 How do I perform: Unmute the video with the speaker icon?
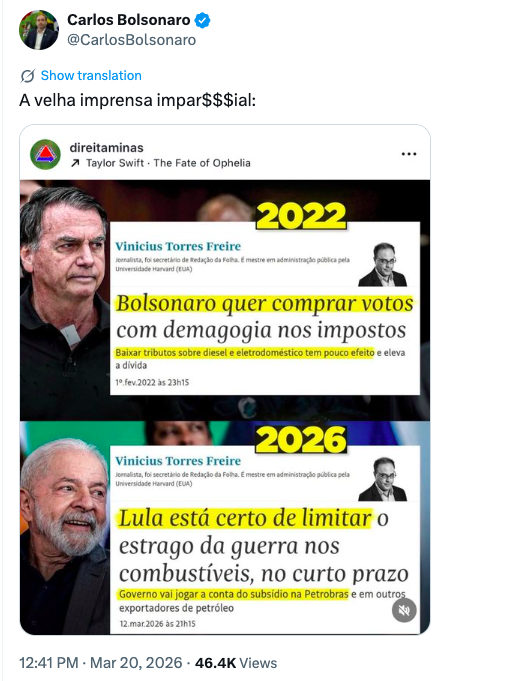(x=404, y=610)
